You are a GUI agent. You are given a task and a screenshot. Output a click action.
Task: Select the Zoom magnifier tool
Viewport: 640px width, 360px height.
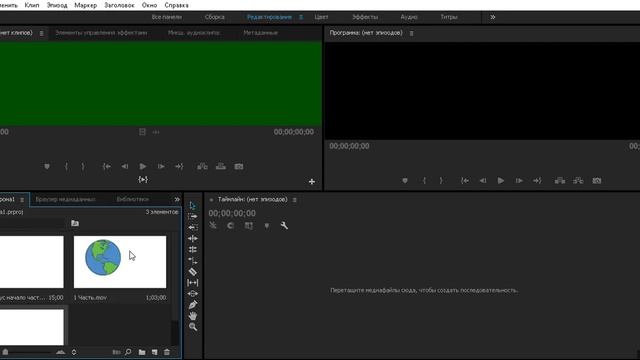click(x=193, y=327)
